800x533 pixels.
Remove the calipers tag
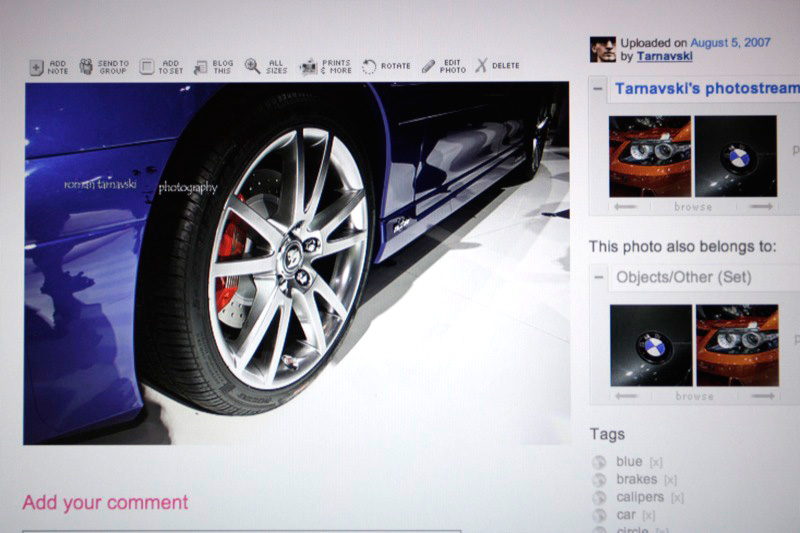coord(678,498)
